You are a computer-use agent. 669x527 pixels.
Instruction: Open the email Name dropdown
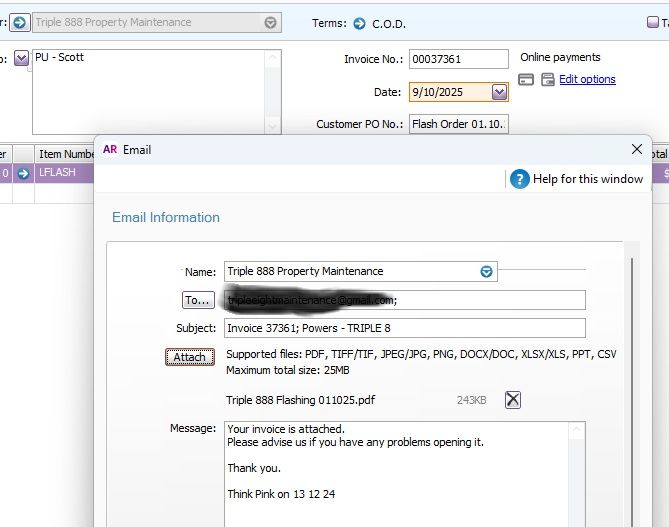[x=486, y=271]
